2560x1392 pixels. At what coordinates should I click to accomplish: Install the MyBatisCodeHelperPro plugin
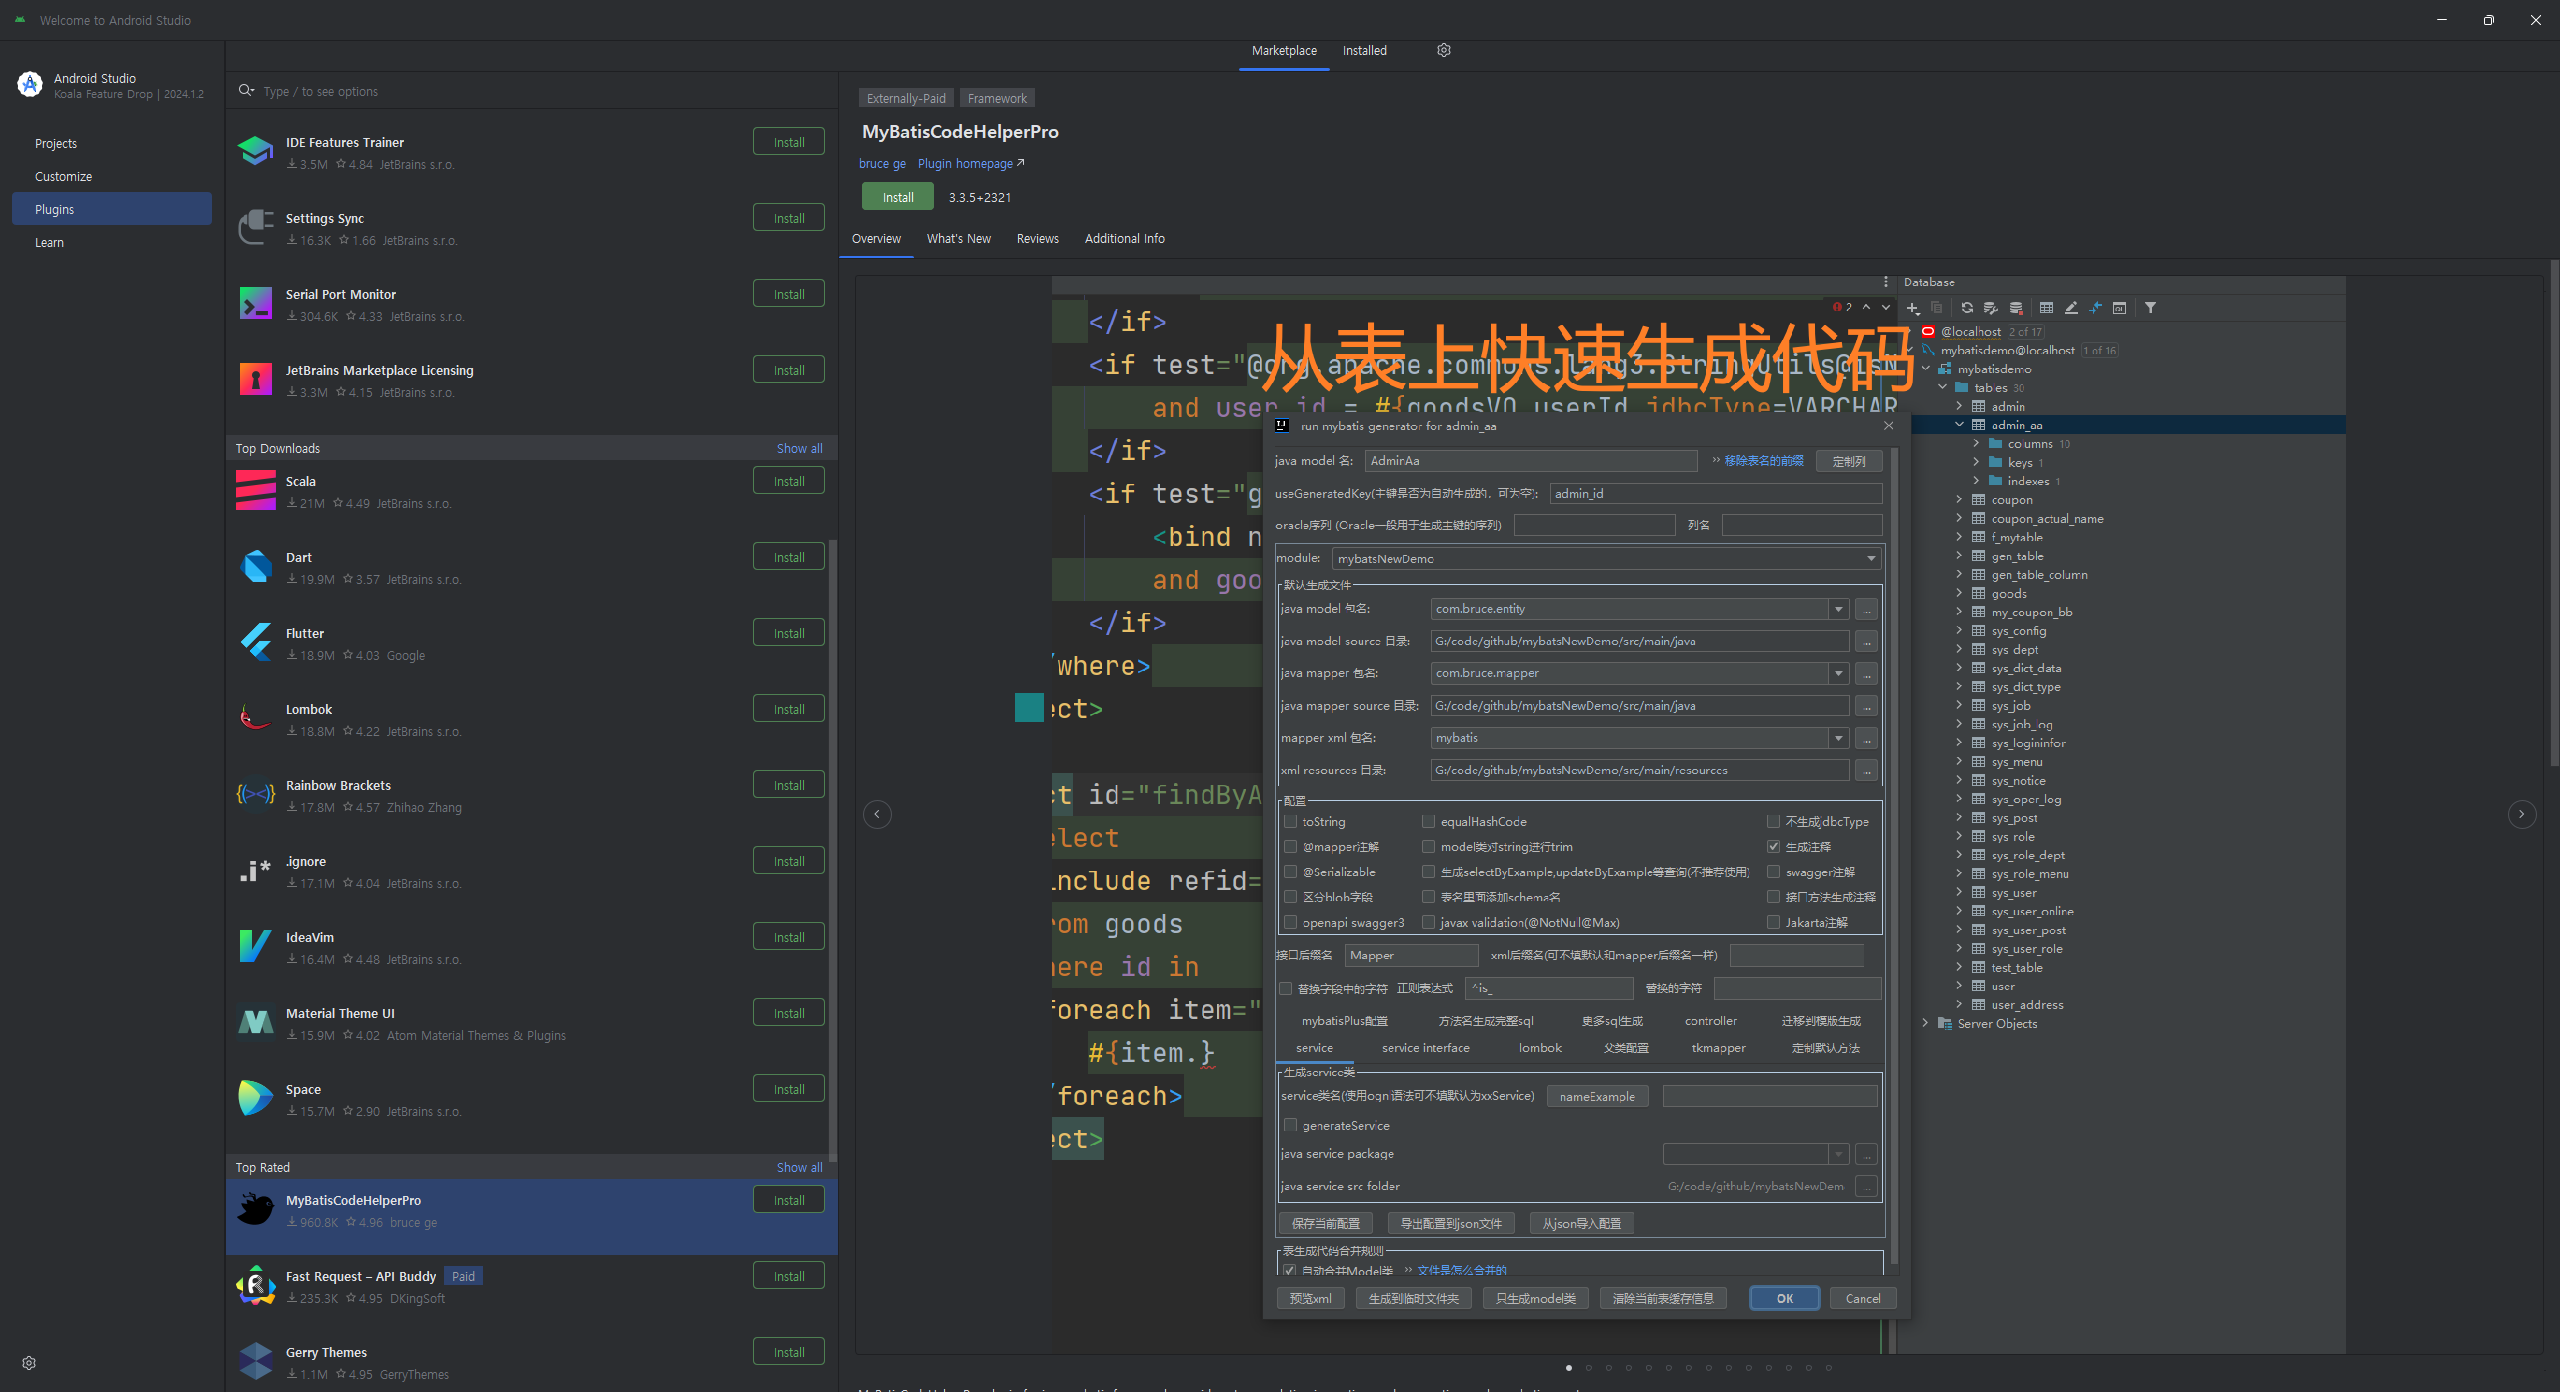click(x=896, y=196)
